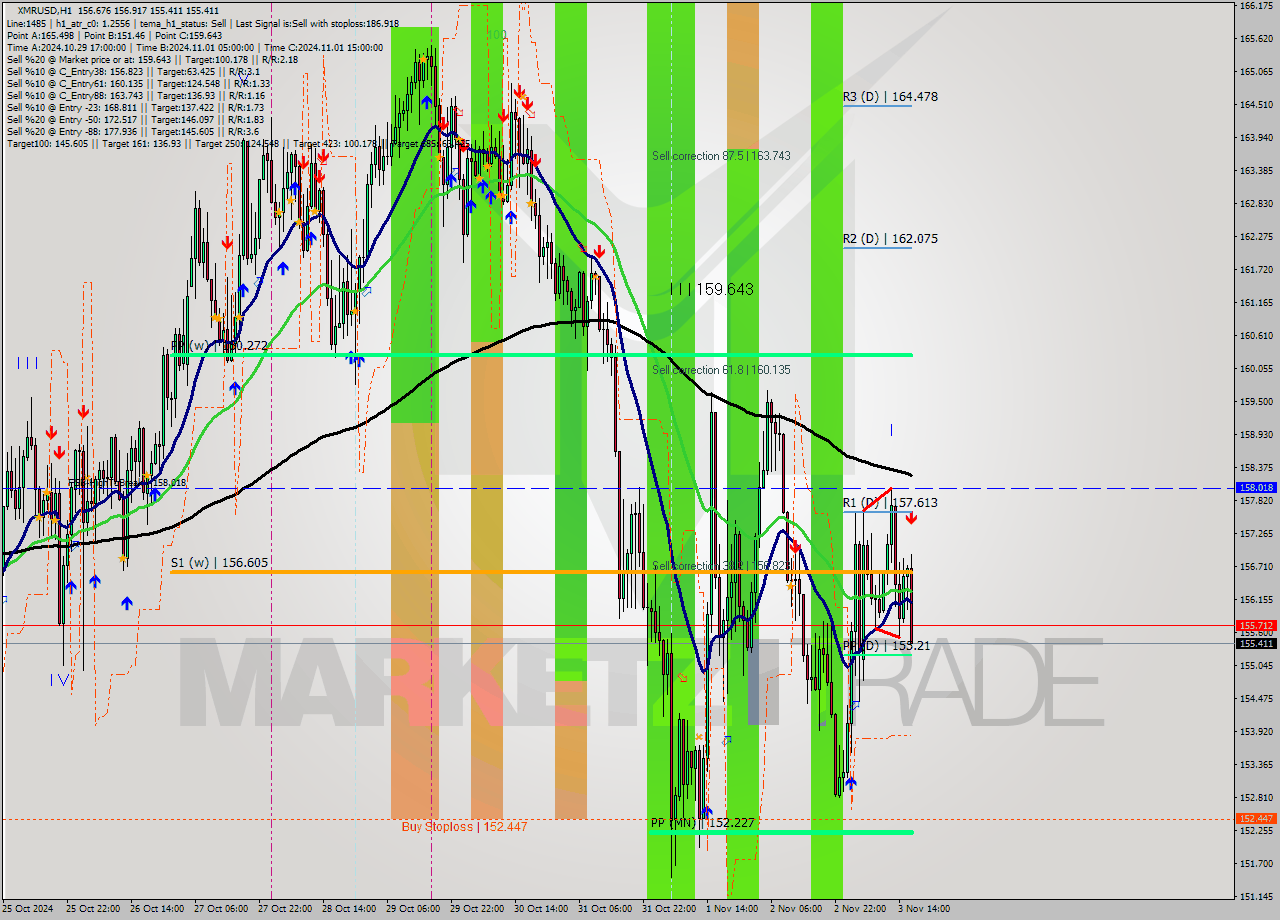Image resolution: width=1280 pixels, height=920 pixels.
Task: Click the 164.510 price axis value
Action: point(1256,105)
